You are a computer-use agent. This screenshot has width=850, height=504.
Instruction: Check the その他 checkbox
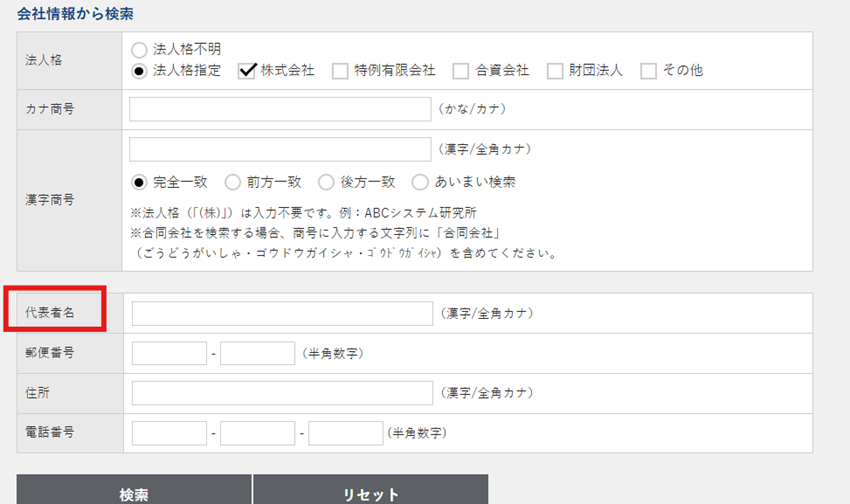(648, 71)
